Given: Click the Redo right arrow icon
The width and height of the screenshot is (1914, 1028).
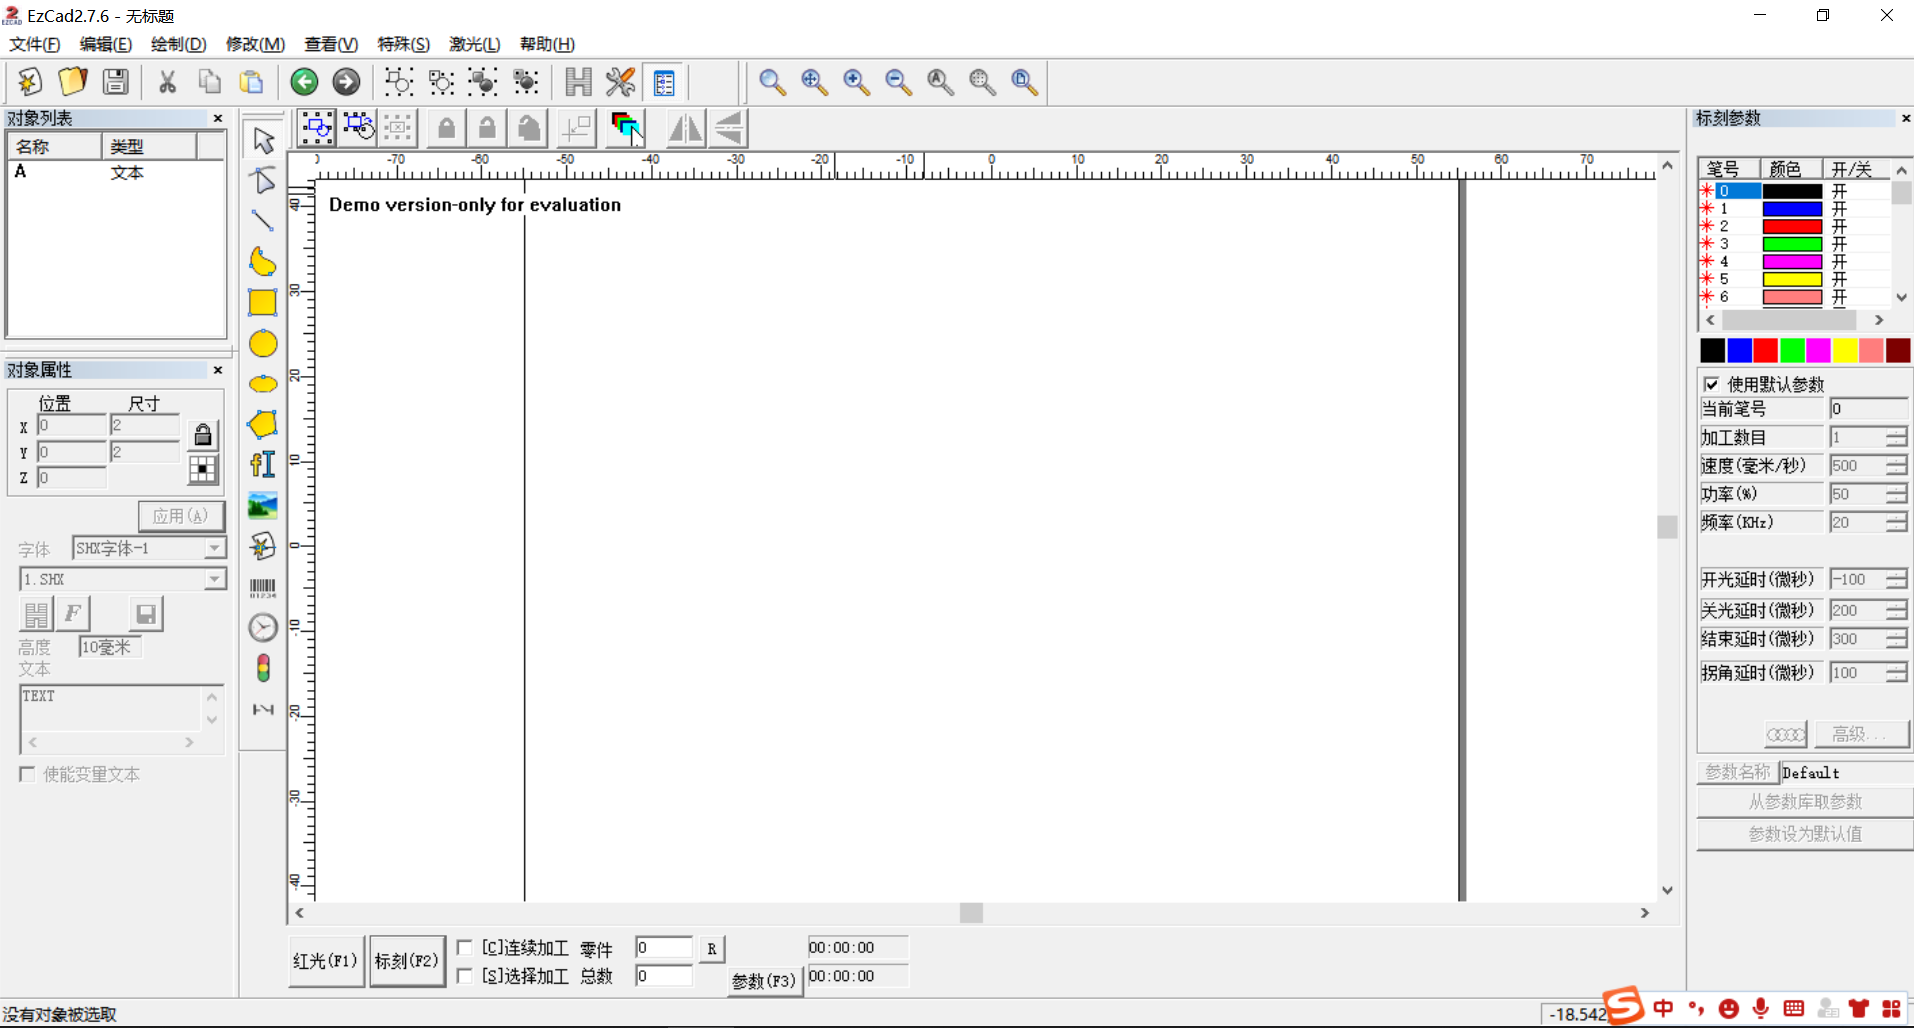Looking at the screenshot, I should point(346,82).
